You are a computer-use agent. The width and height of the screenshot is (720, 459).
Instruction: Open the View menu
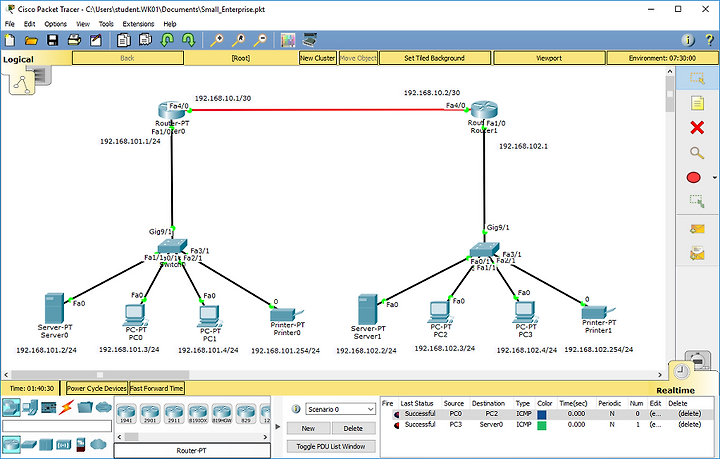(x=83, y=24)
